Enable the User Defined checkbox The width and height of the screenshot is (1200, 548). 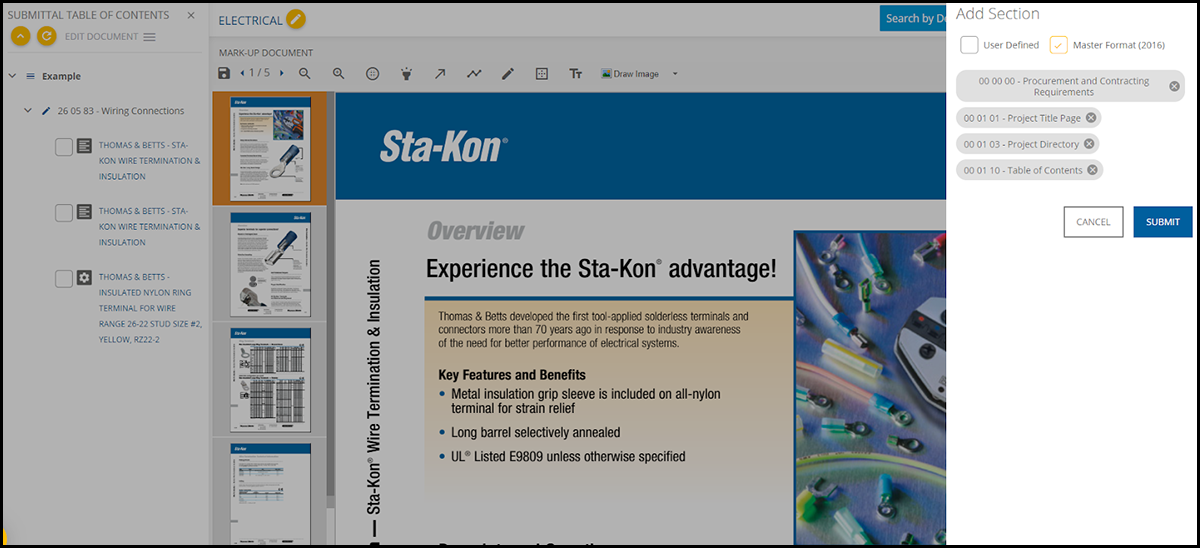coord(969,45)
